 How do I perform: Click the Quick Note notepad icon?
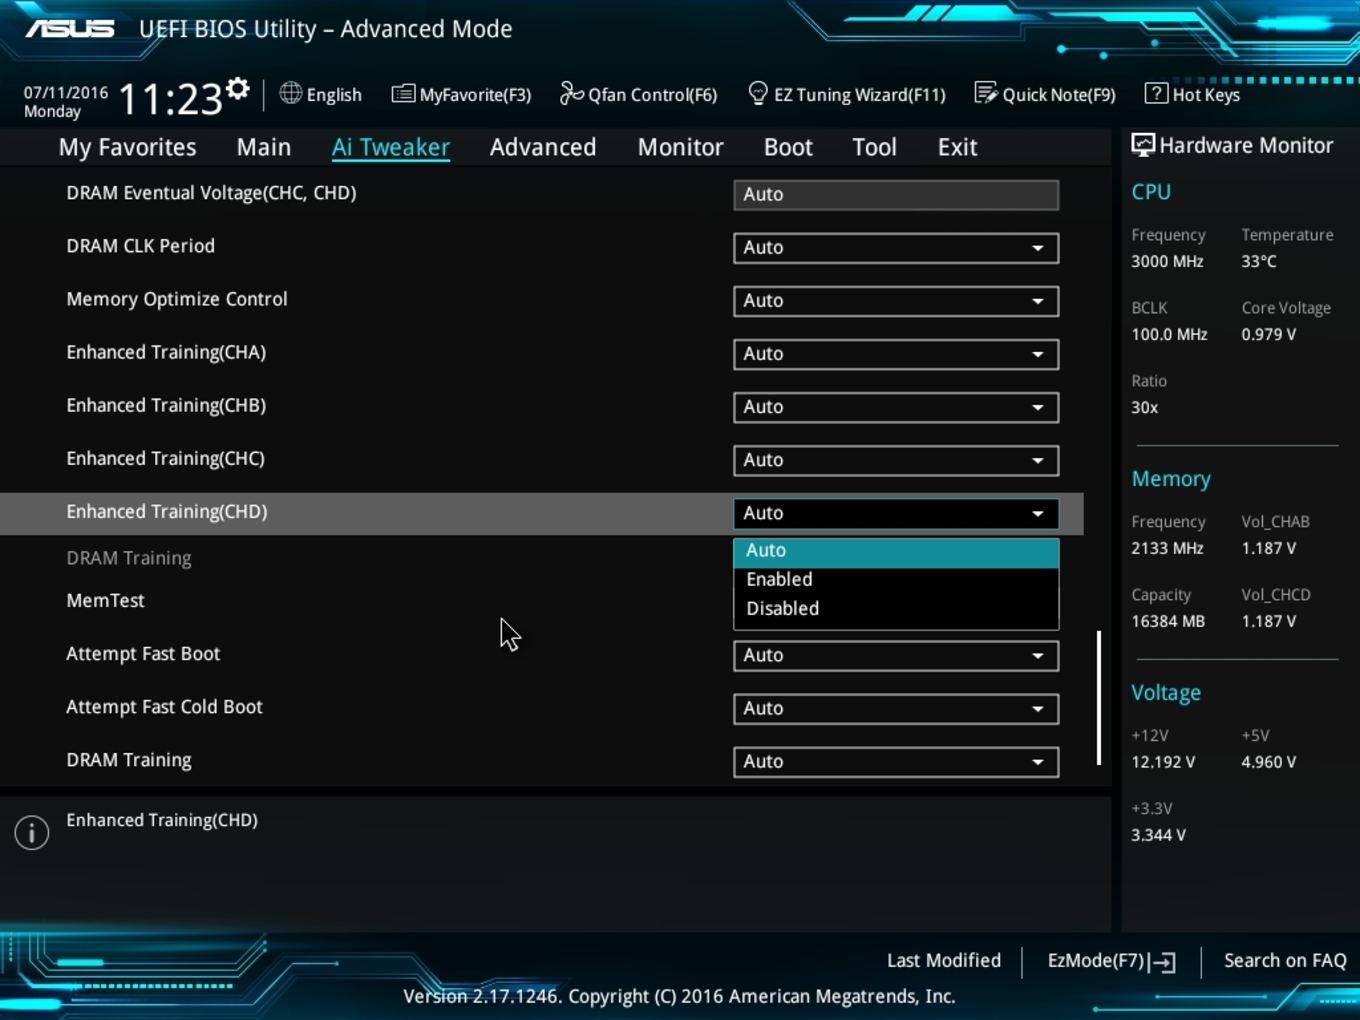(x=986, y=94)
